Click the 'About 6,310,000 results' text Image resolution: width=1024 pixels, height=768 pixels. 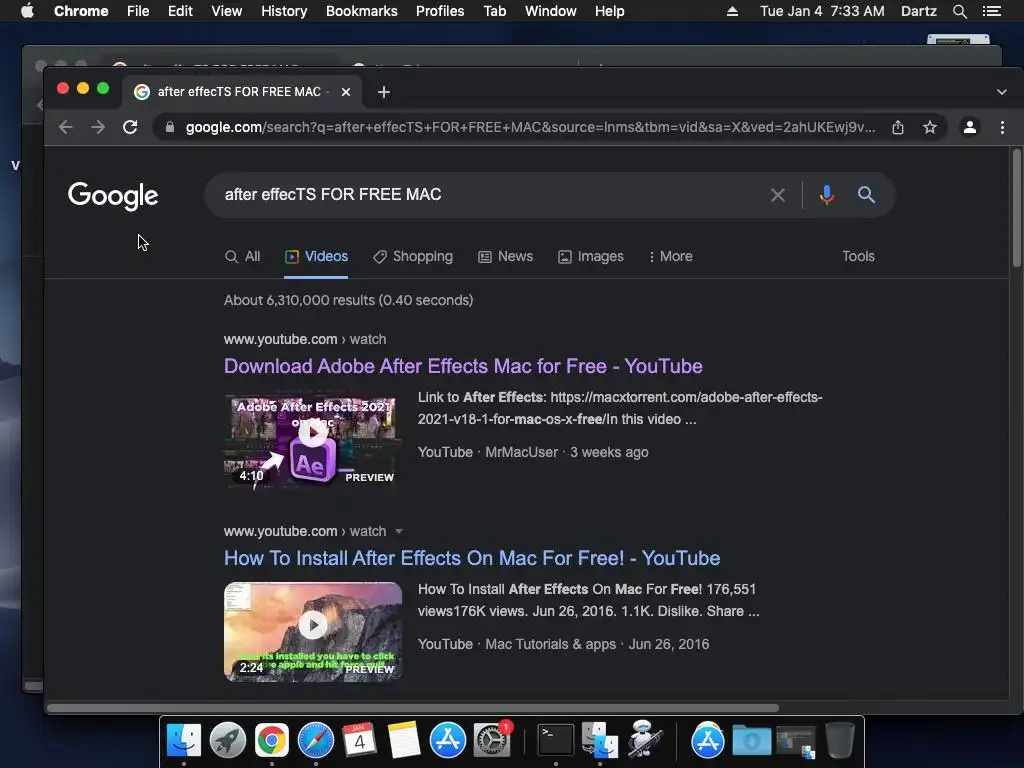point(349,300)
